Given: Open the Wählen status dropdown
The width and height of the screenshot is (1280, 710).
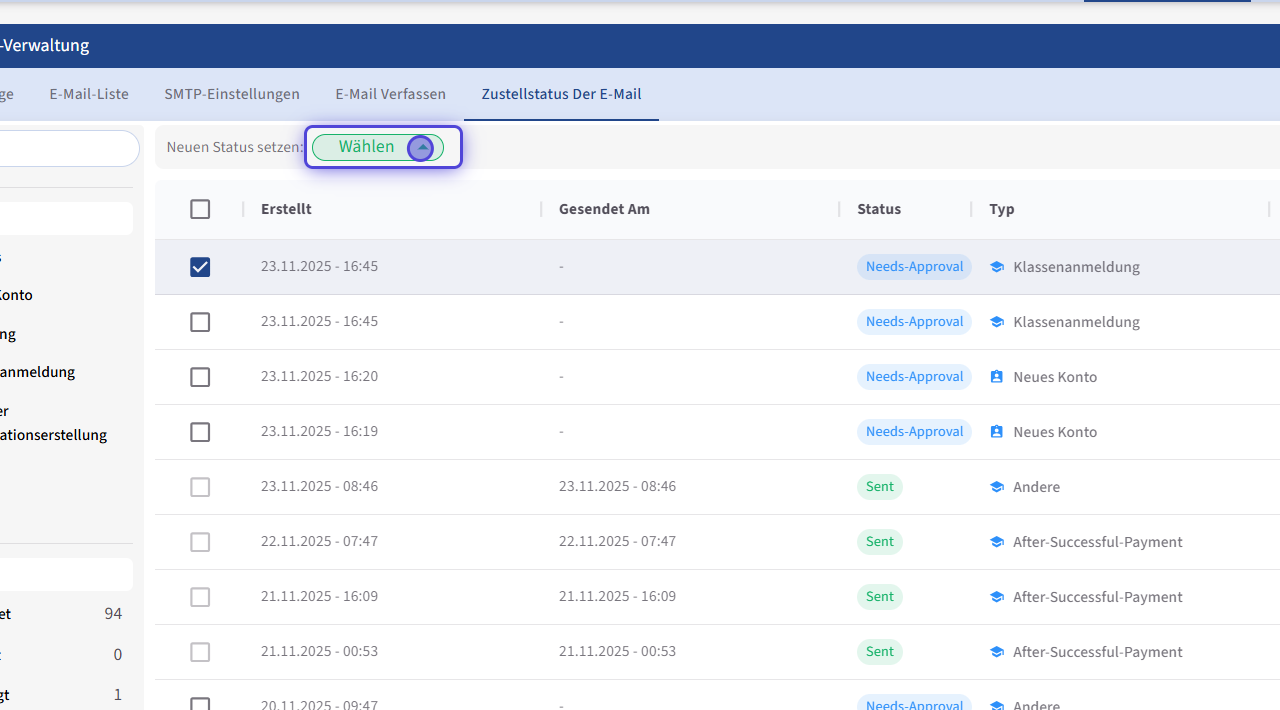Looking at the screenshot, I should [367, 148].
